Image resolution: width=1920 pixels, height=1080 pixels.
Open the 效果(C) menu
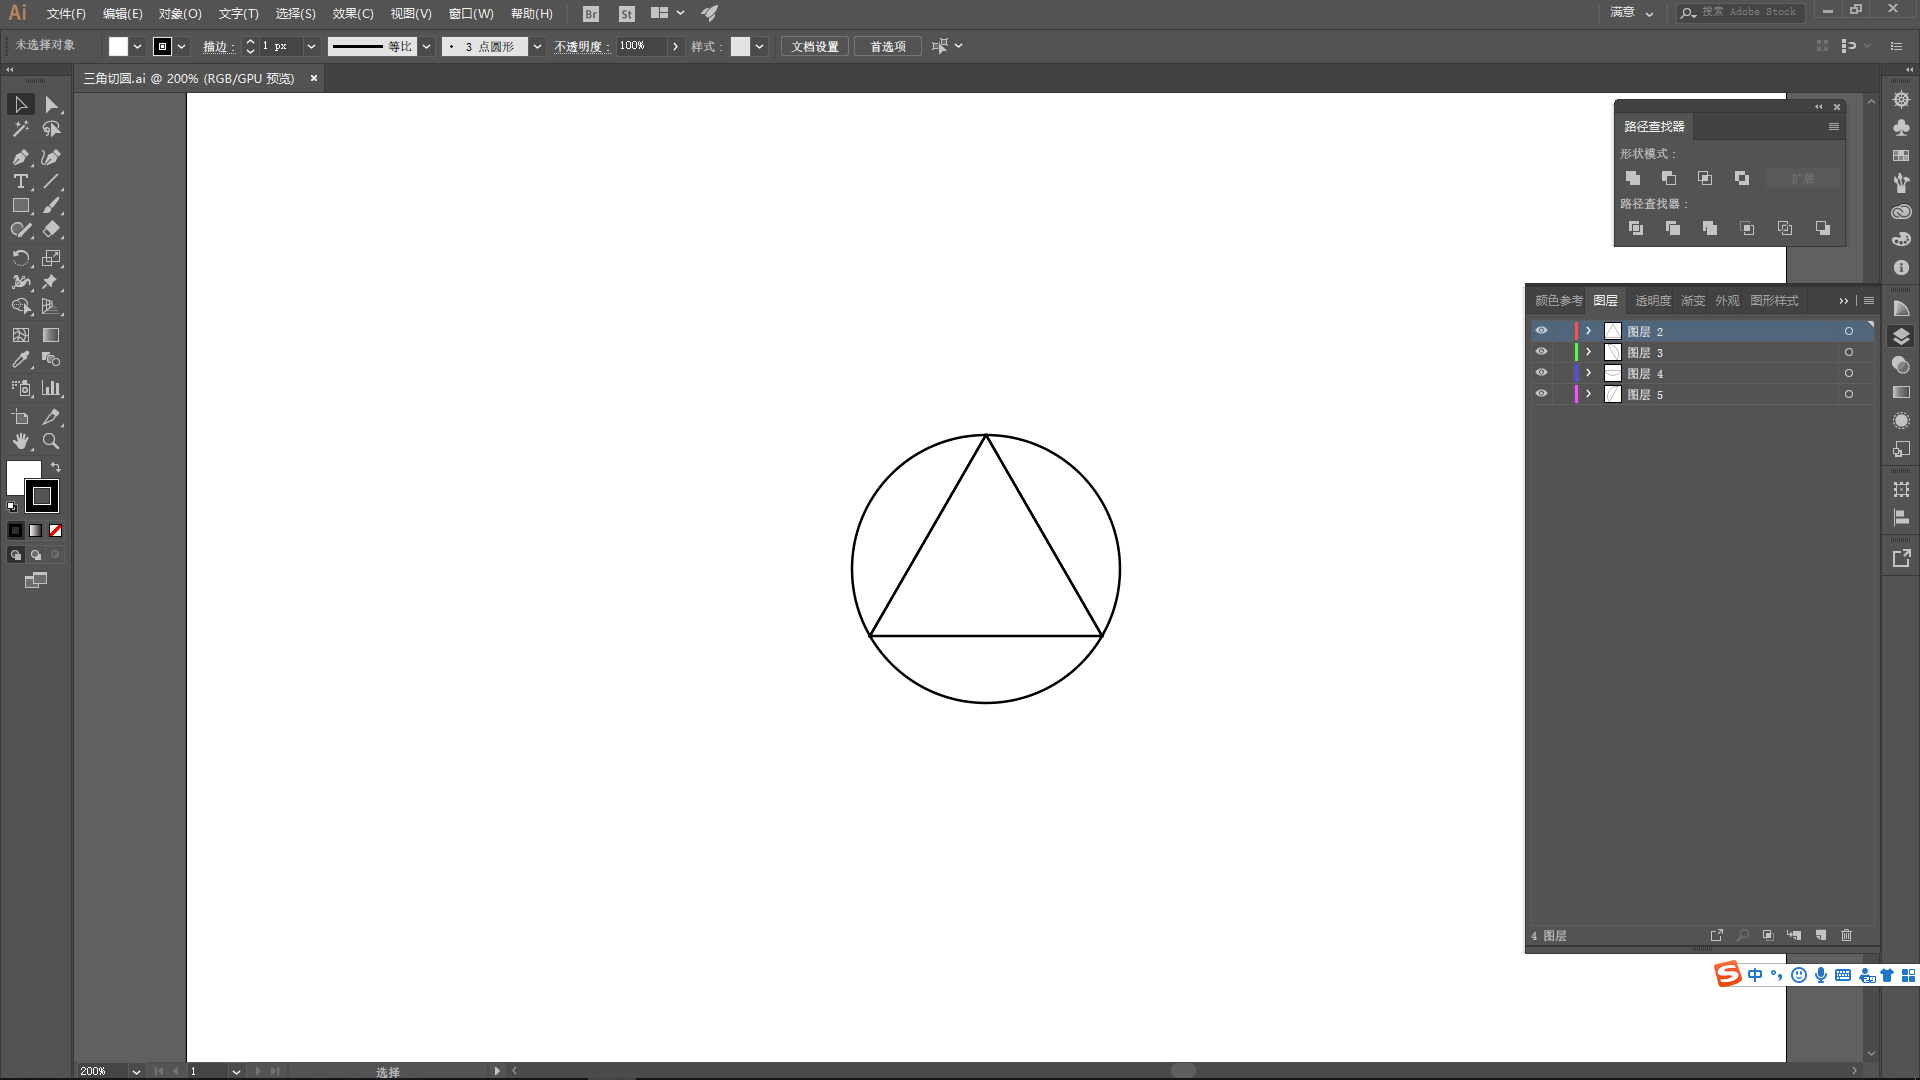[x=352, y=14]
